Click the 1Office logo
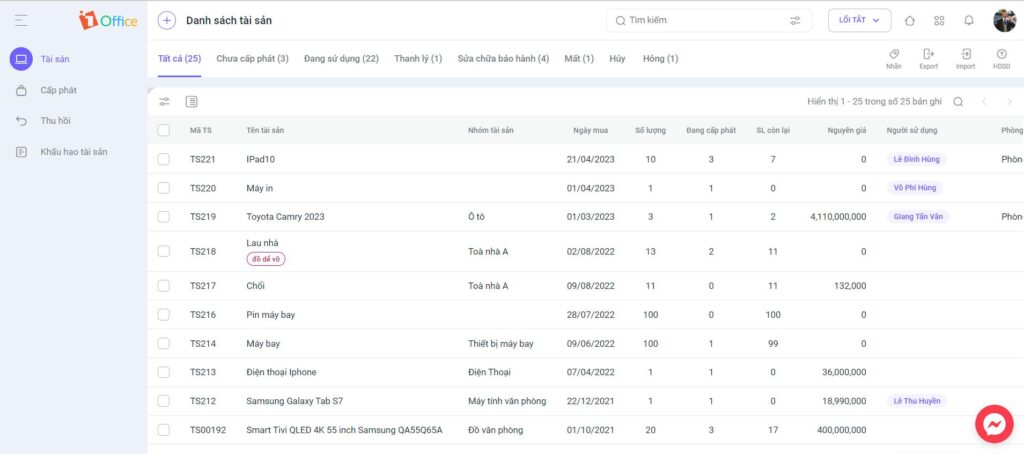Image resolution: width=1024 pixels, height=454 pixels. coord(108,20)
